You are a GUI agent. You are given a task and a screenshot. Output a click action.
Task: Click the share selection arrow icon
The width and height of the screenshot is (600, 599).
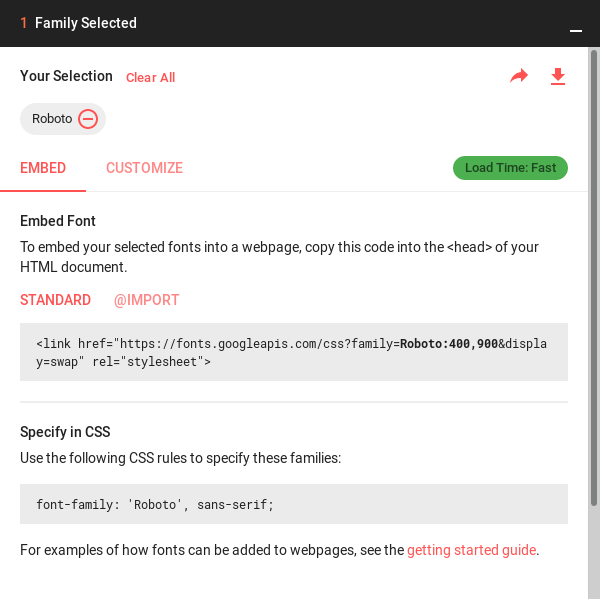519,76
